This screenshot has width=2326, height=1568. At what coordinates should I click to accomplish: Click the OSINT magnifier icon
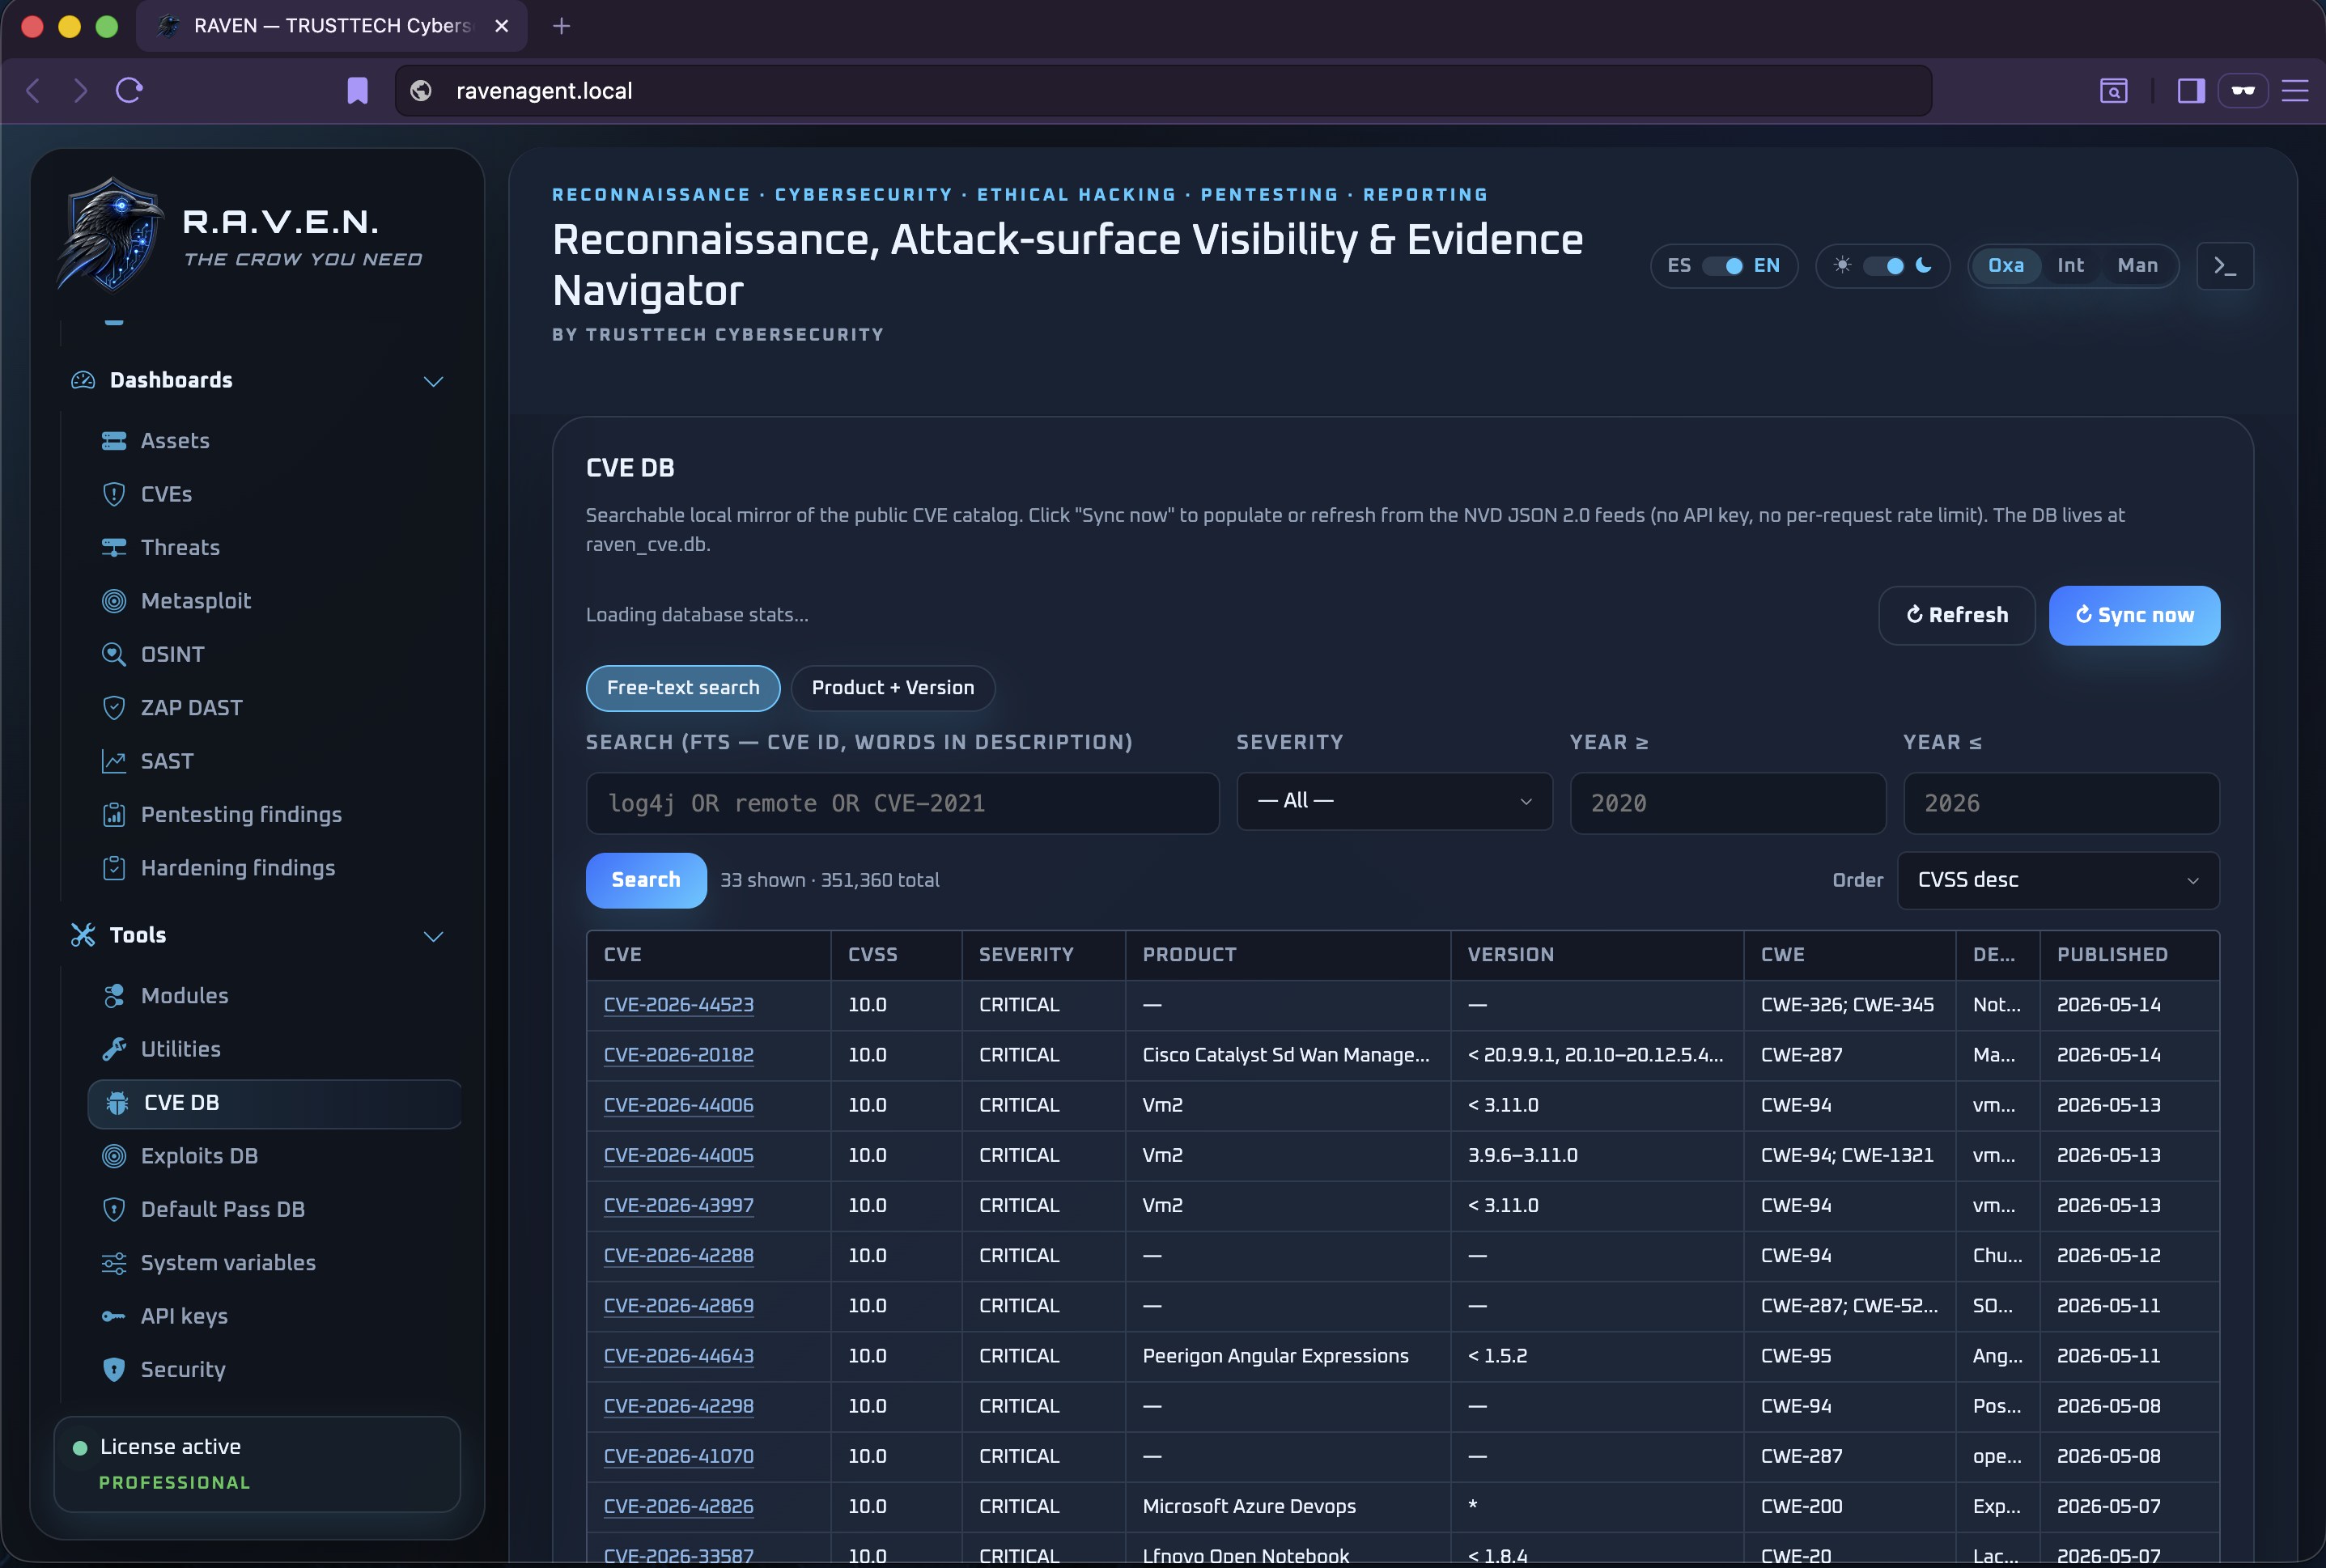(114, 654)
